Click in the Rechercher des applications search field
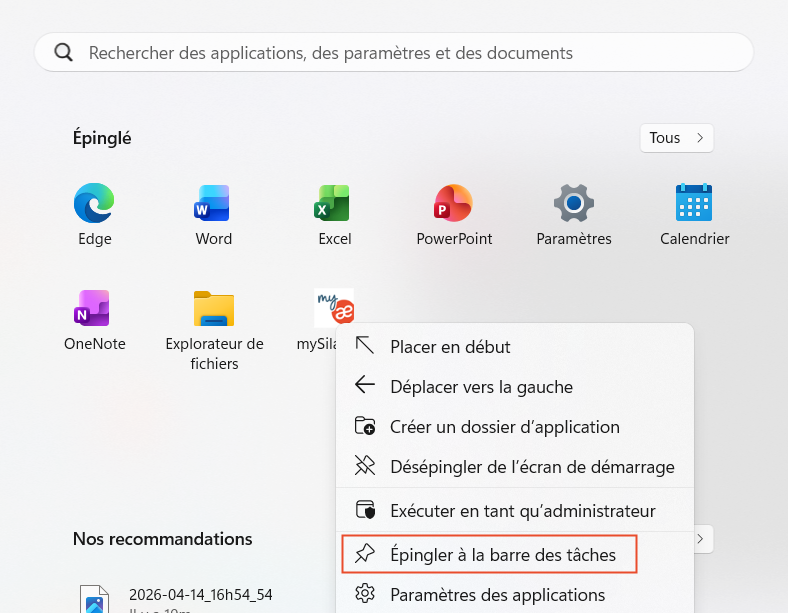Image resolution: width=788 pixels, height=613 pixels. click(394, 52)
